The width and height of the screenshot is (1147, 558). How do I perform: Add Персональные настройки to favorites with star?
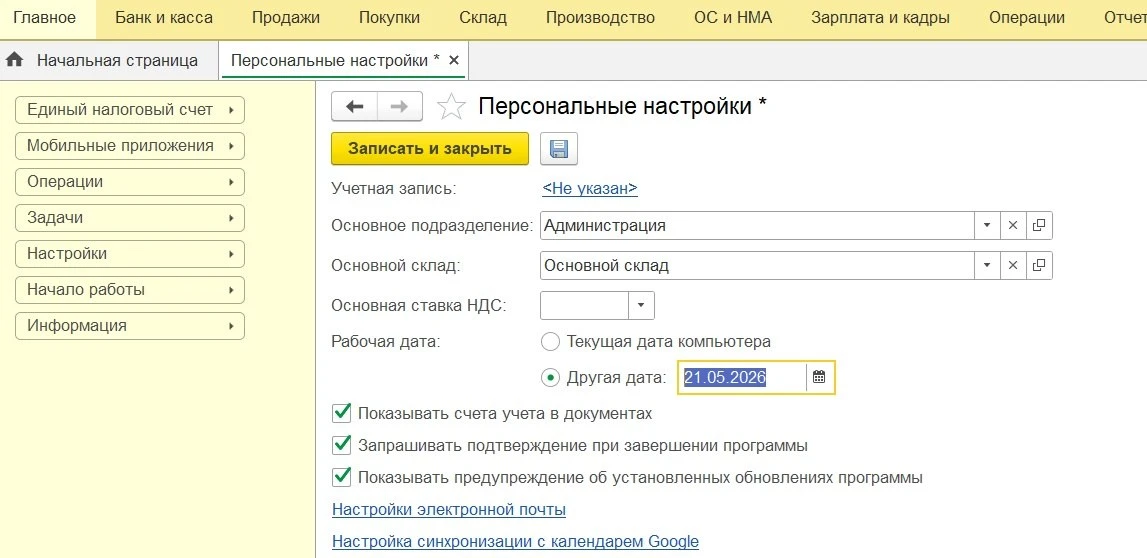click(x=451, y=107)
